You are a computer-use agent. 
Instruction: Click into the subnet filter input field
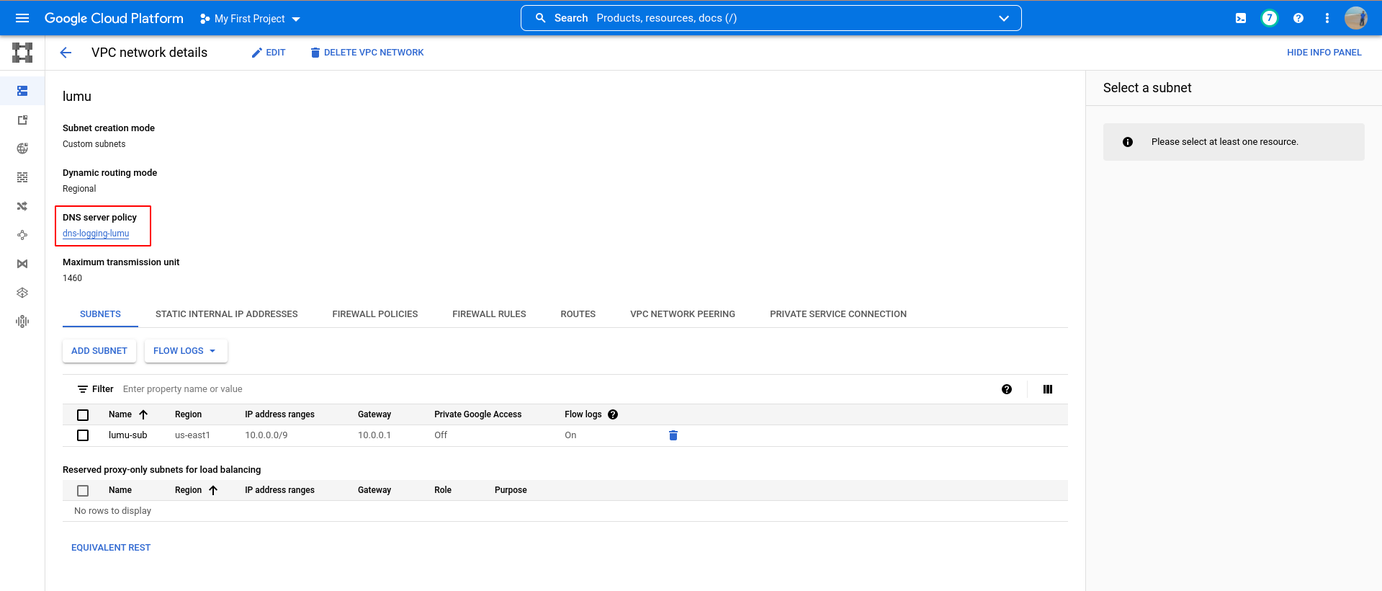pos(400,389)
